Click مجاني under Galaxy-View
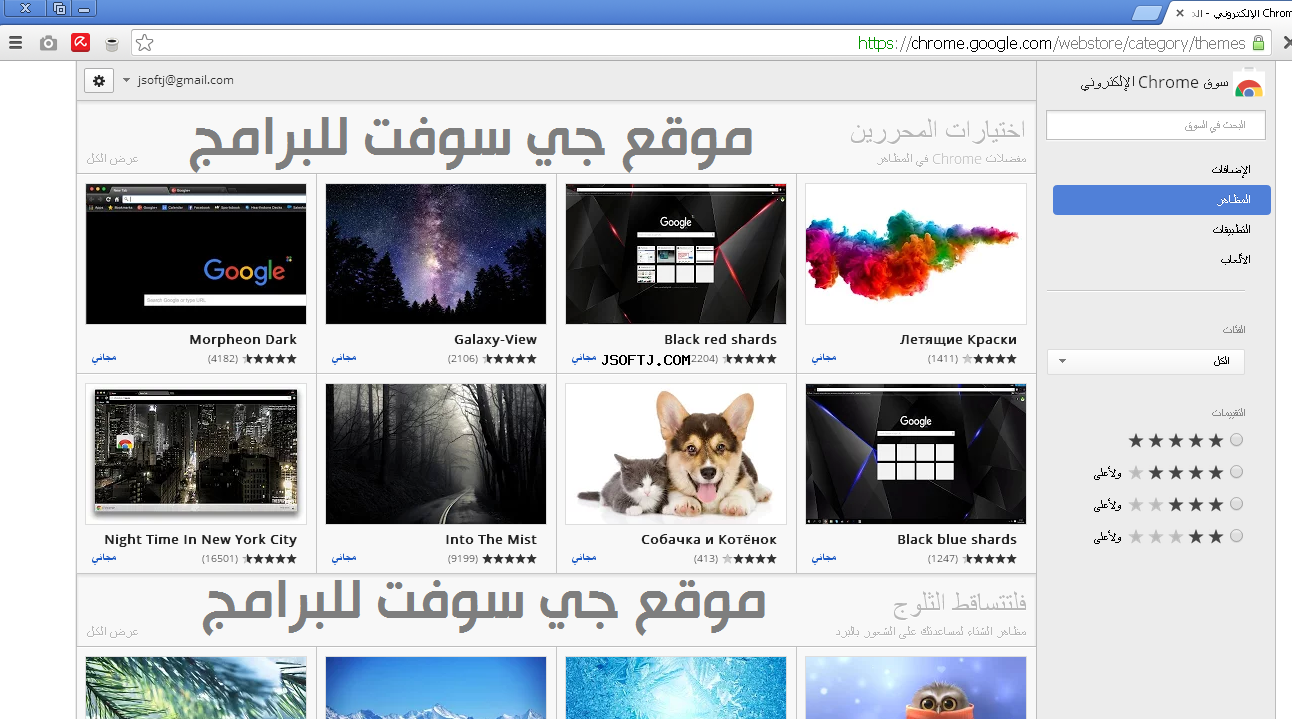Image resolution: width=1292 pixels, height=719 pixels. coord(344,357)
